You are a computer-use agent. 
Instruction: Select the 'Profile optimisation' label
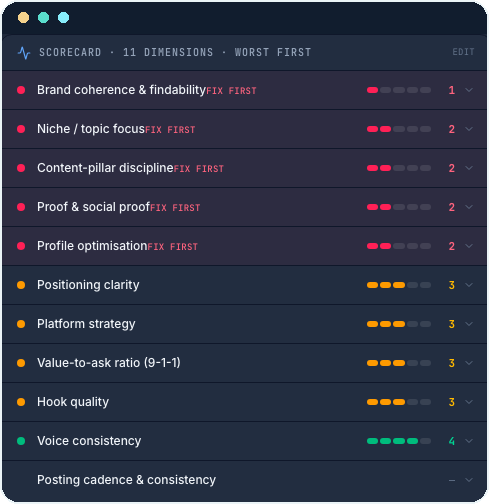(x=92, y=246)
